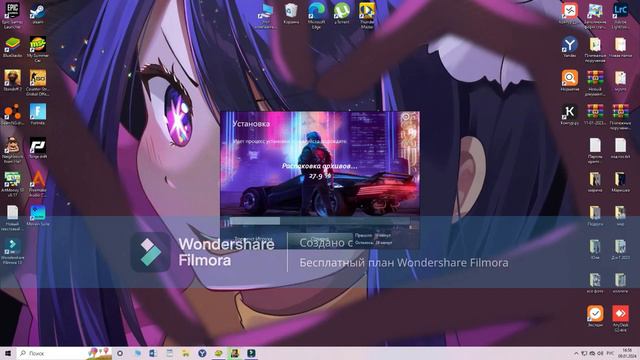Click the Windows Start button
The height and width of the screenshot is (360, 640).
(8, 353)
